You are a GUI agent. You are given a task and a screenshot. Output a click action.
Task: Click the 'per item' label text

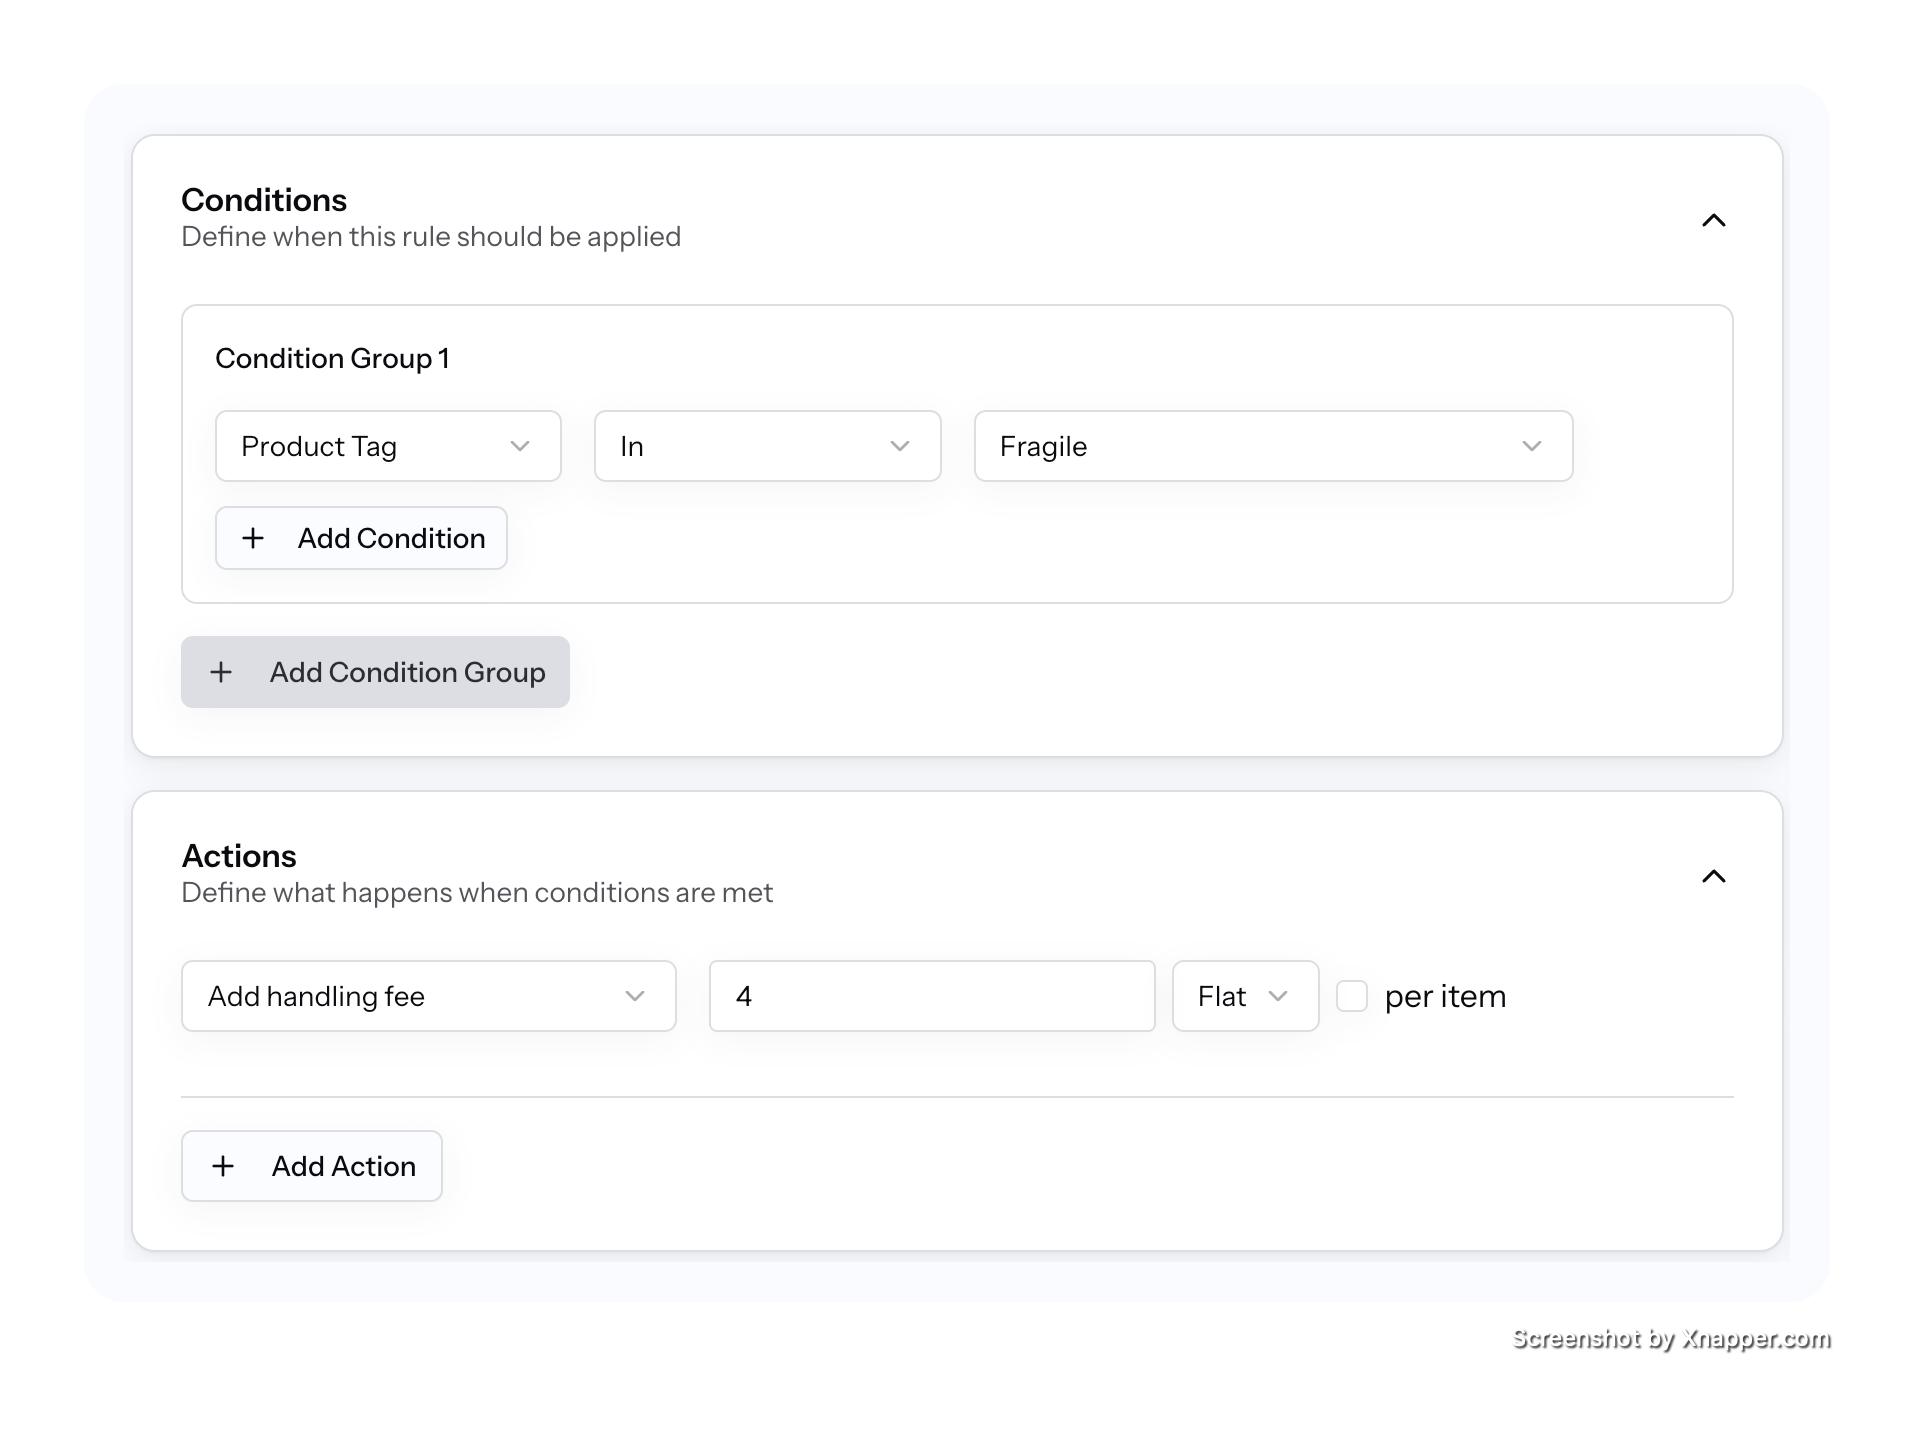(1445, 996)
